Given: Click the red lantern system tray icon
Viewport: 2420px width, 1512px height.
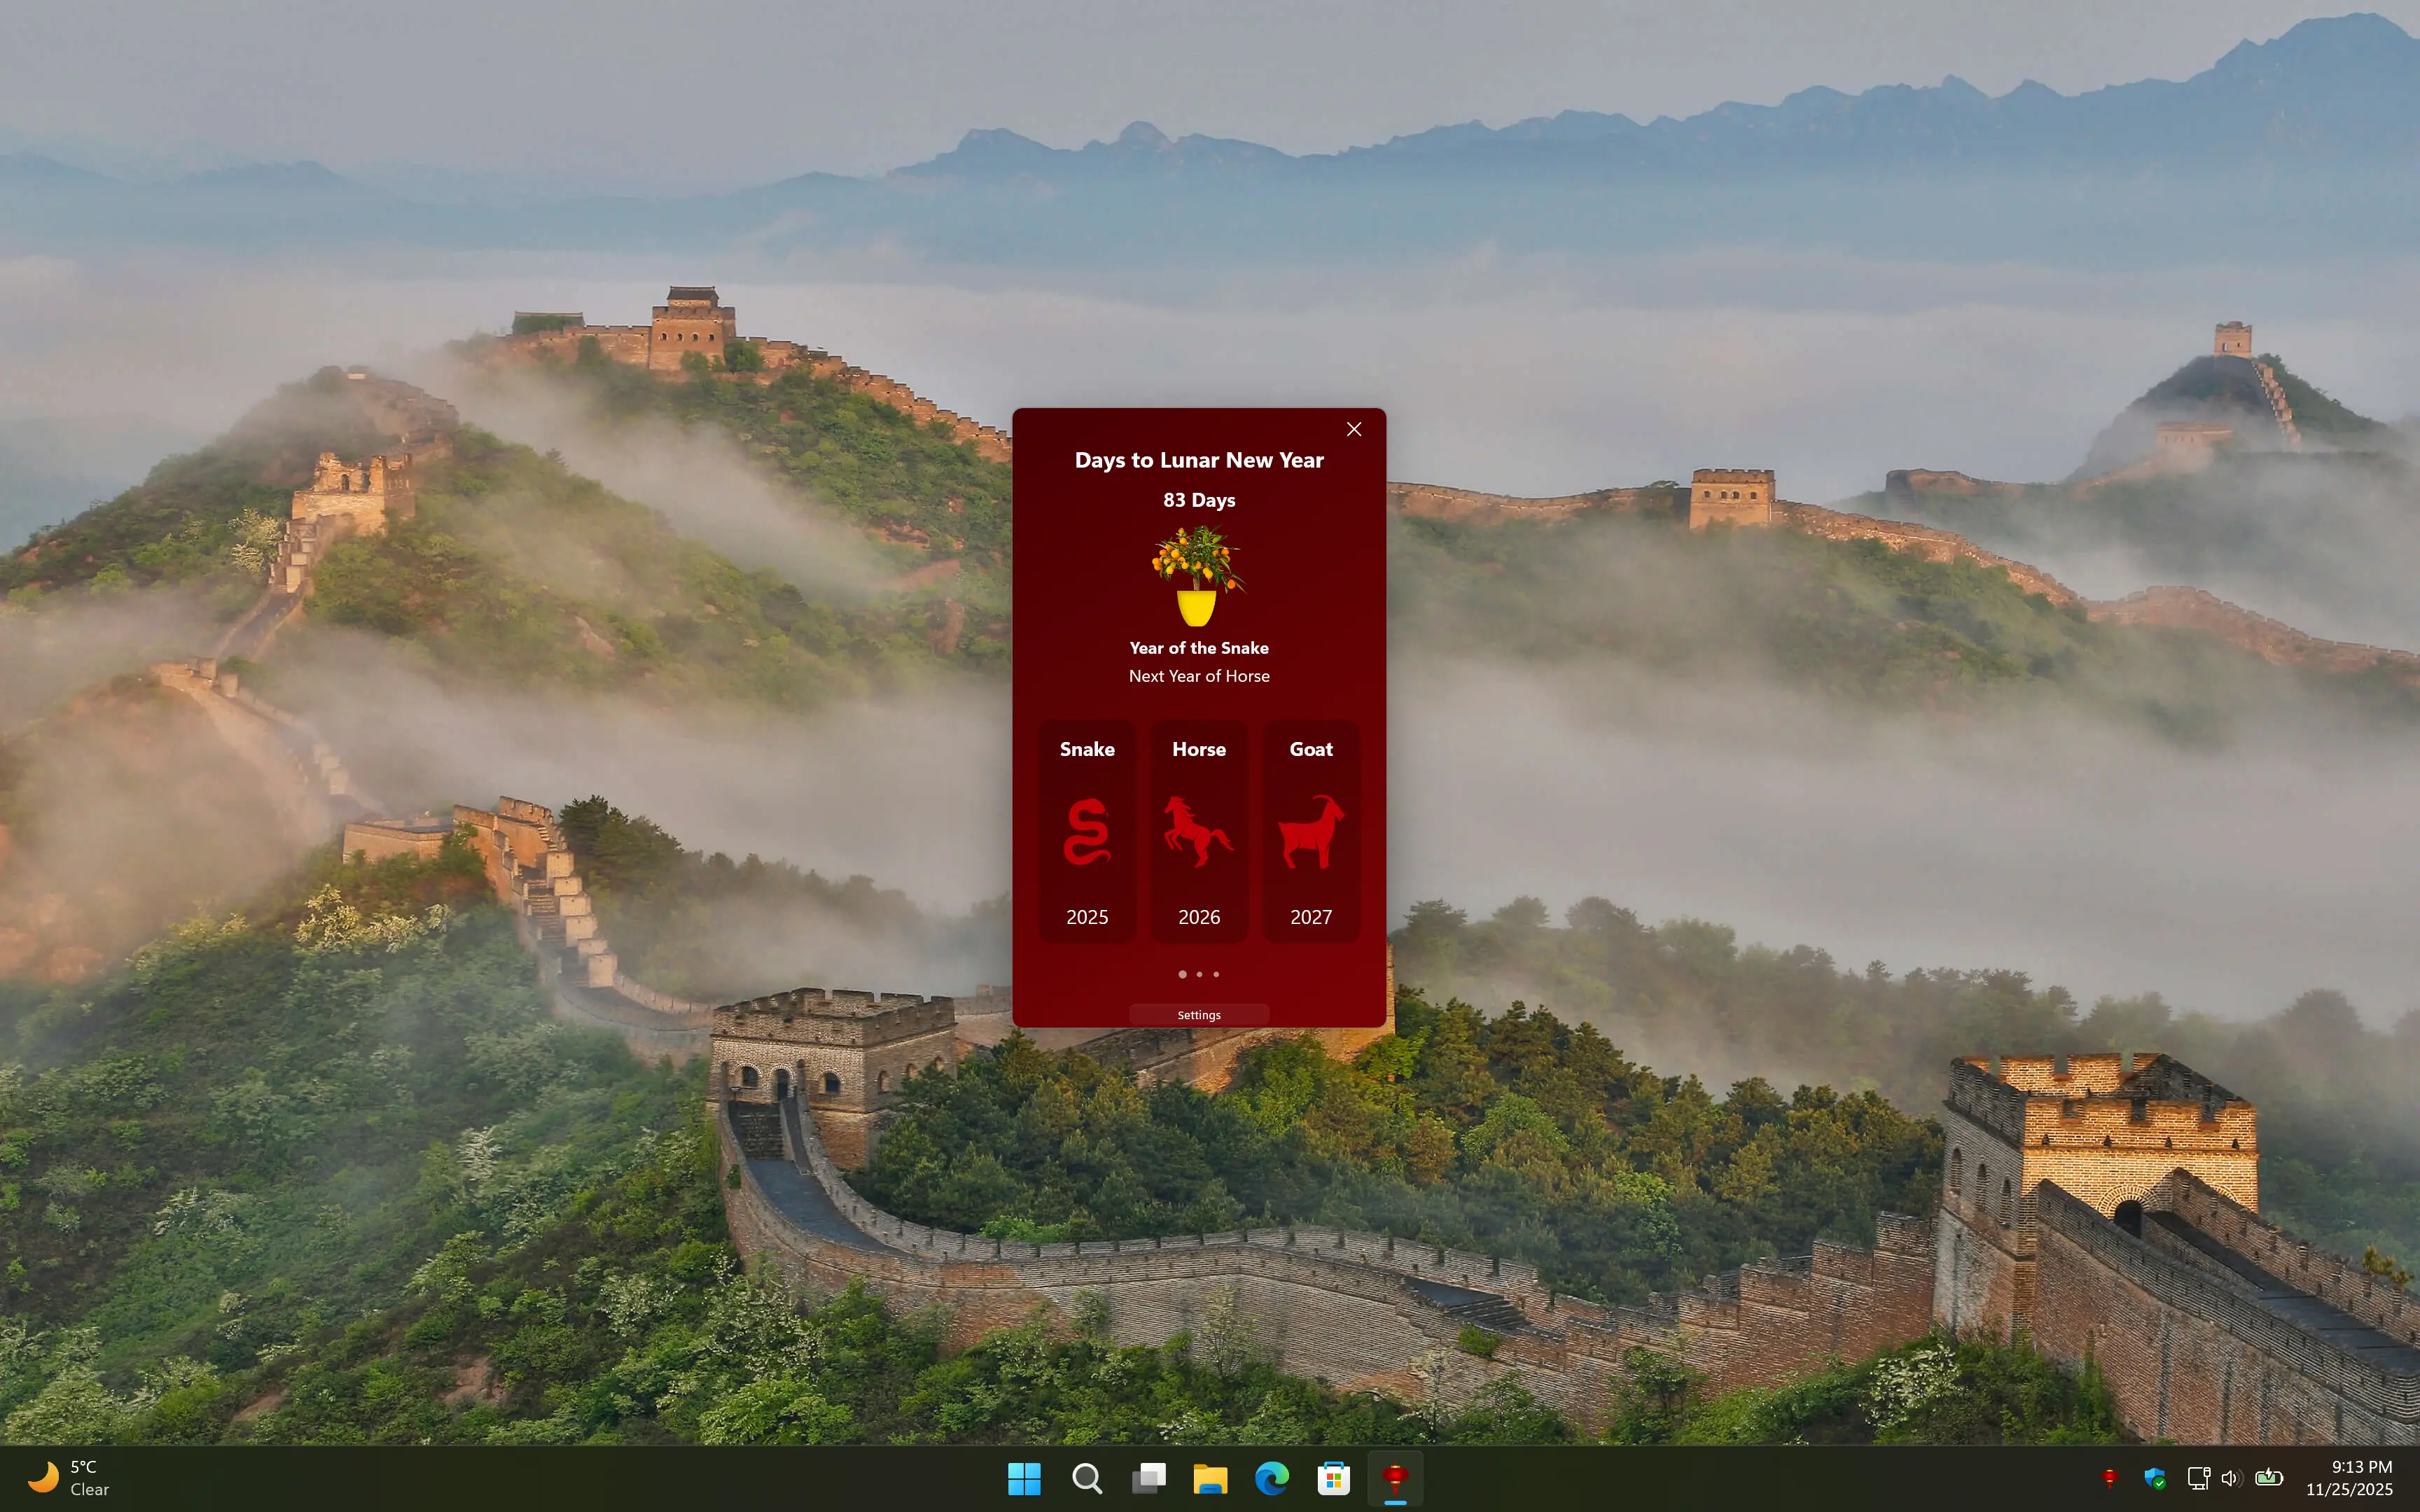Looking at the screenshot, I should point(2109,1478).
